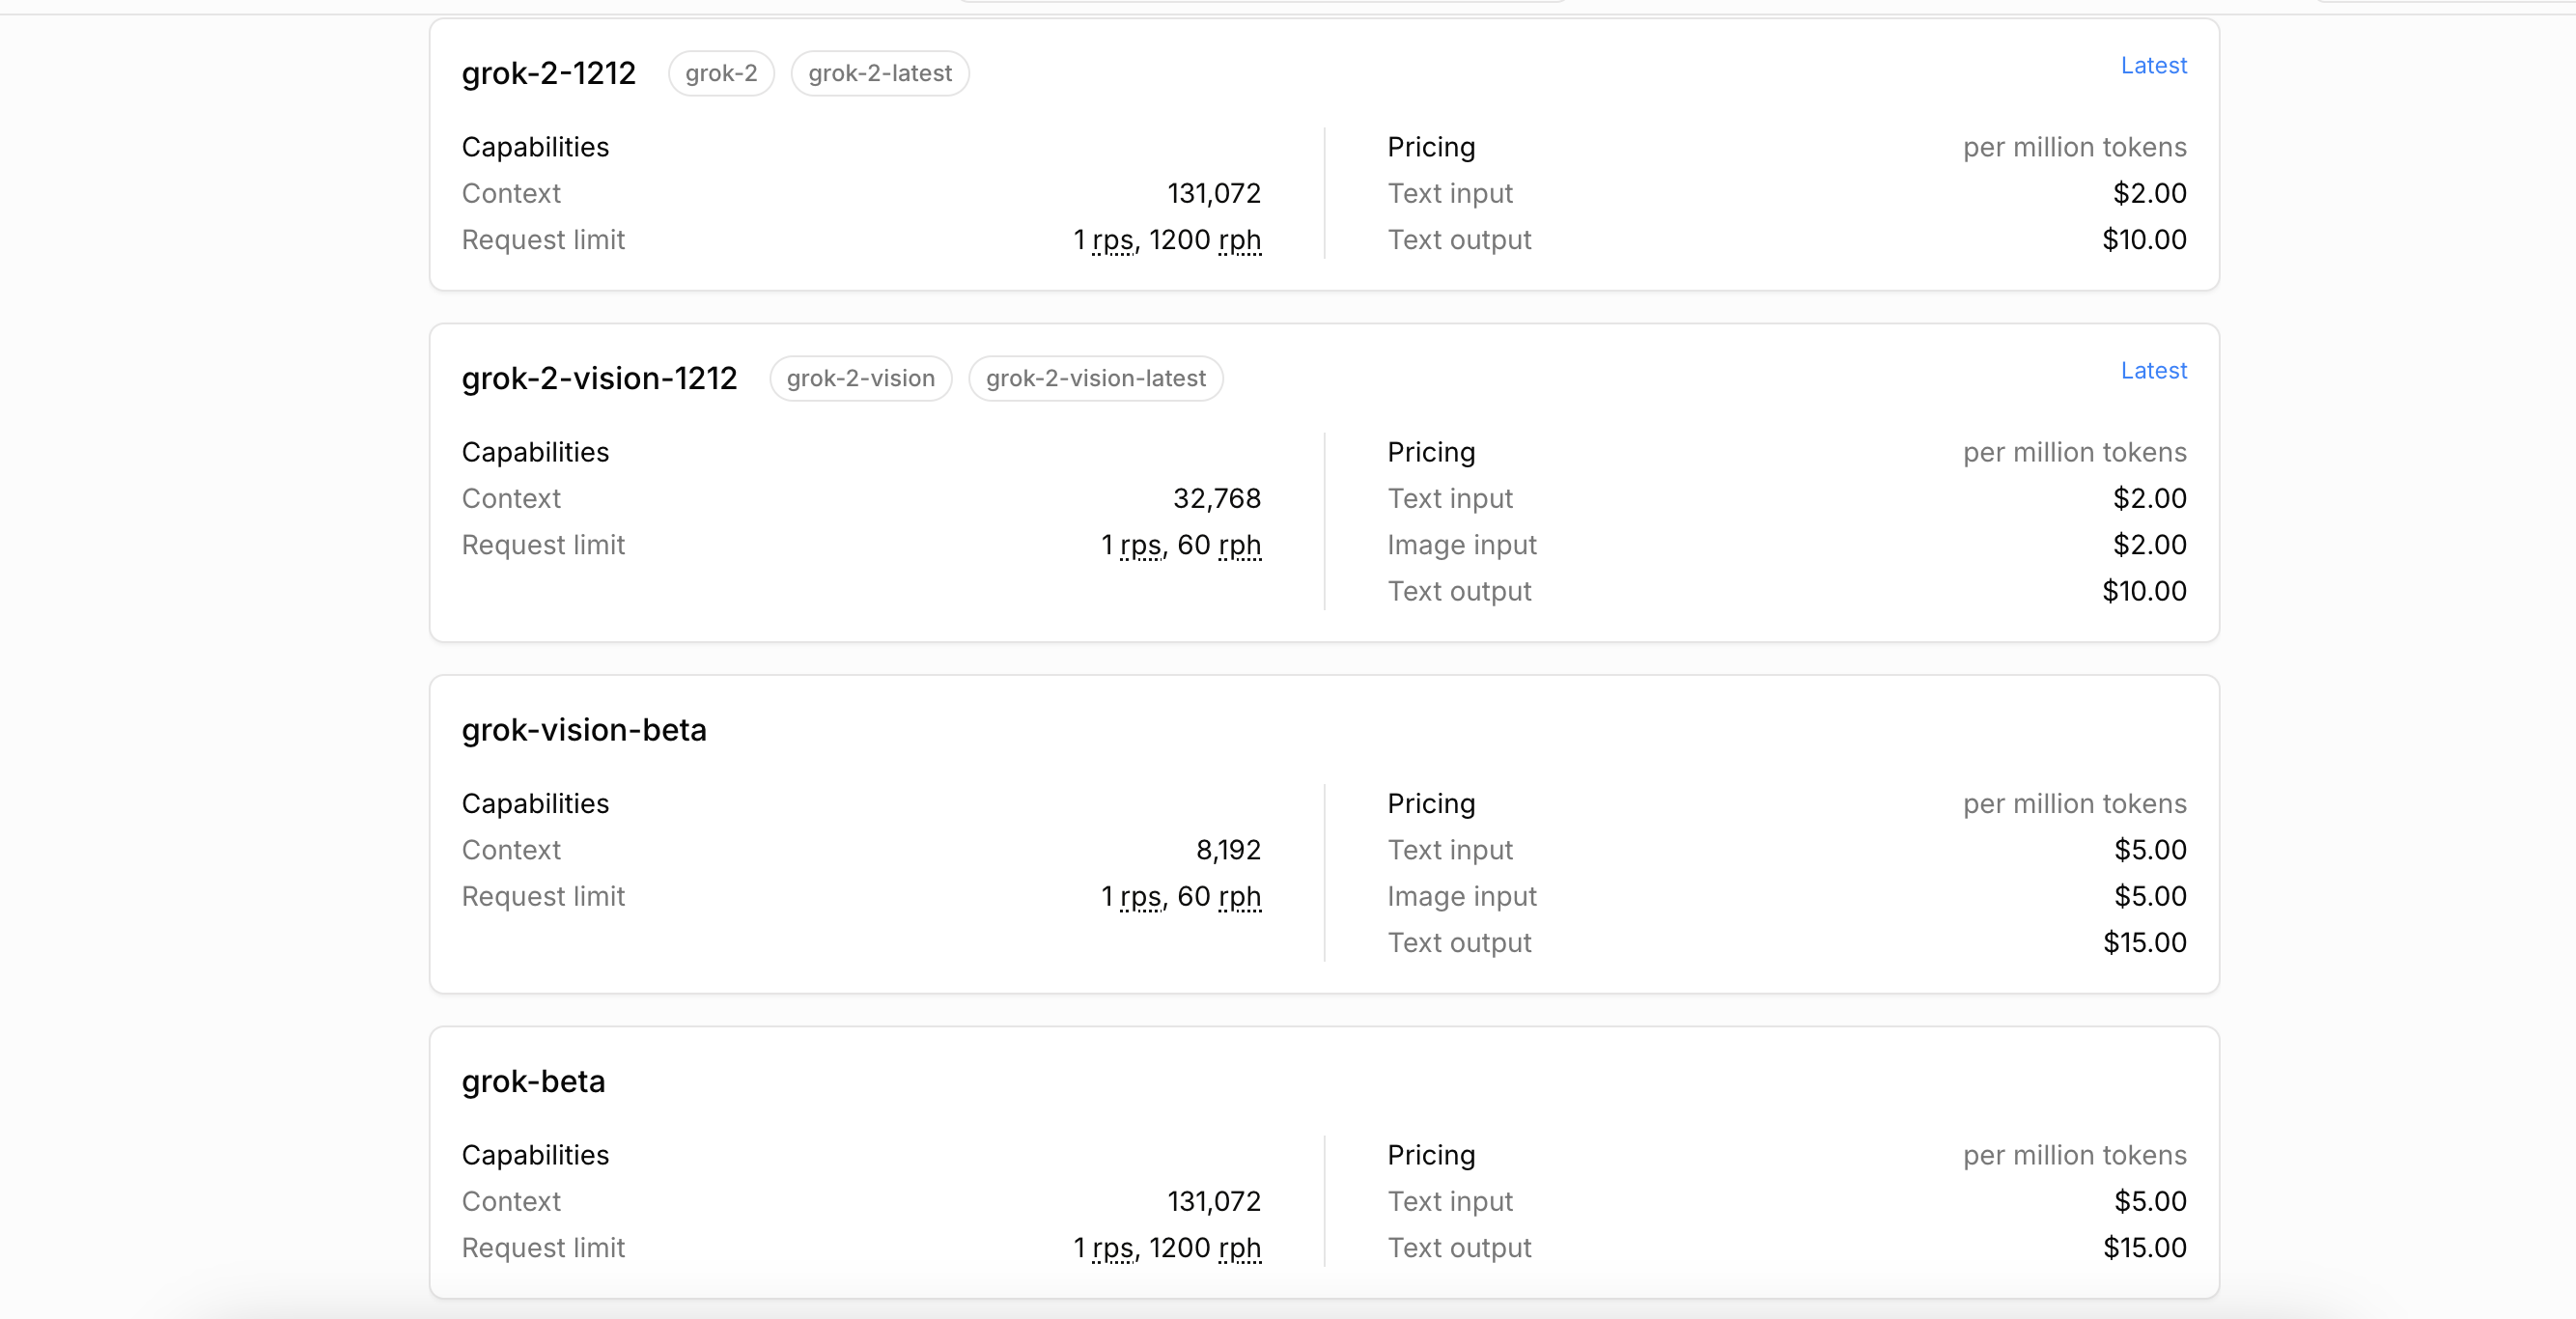Image resolution: width=2576 pixels, height=1319 pixels.
Task: Click the grok-2-latest alias chip
Action: point(879,73)
